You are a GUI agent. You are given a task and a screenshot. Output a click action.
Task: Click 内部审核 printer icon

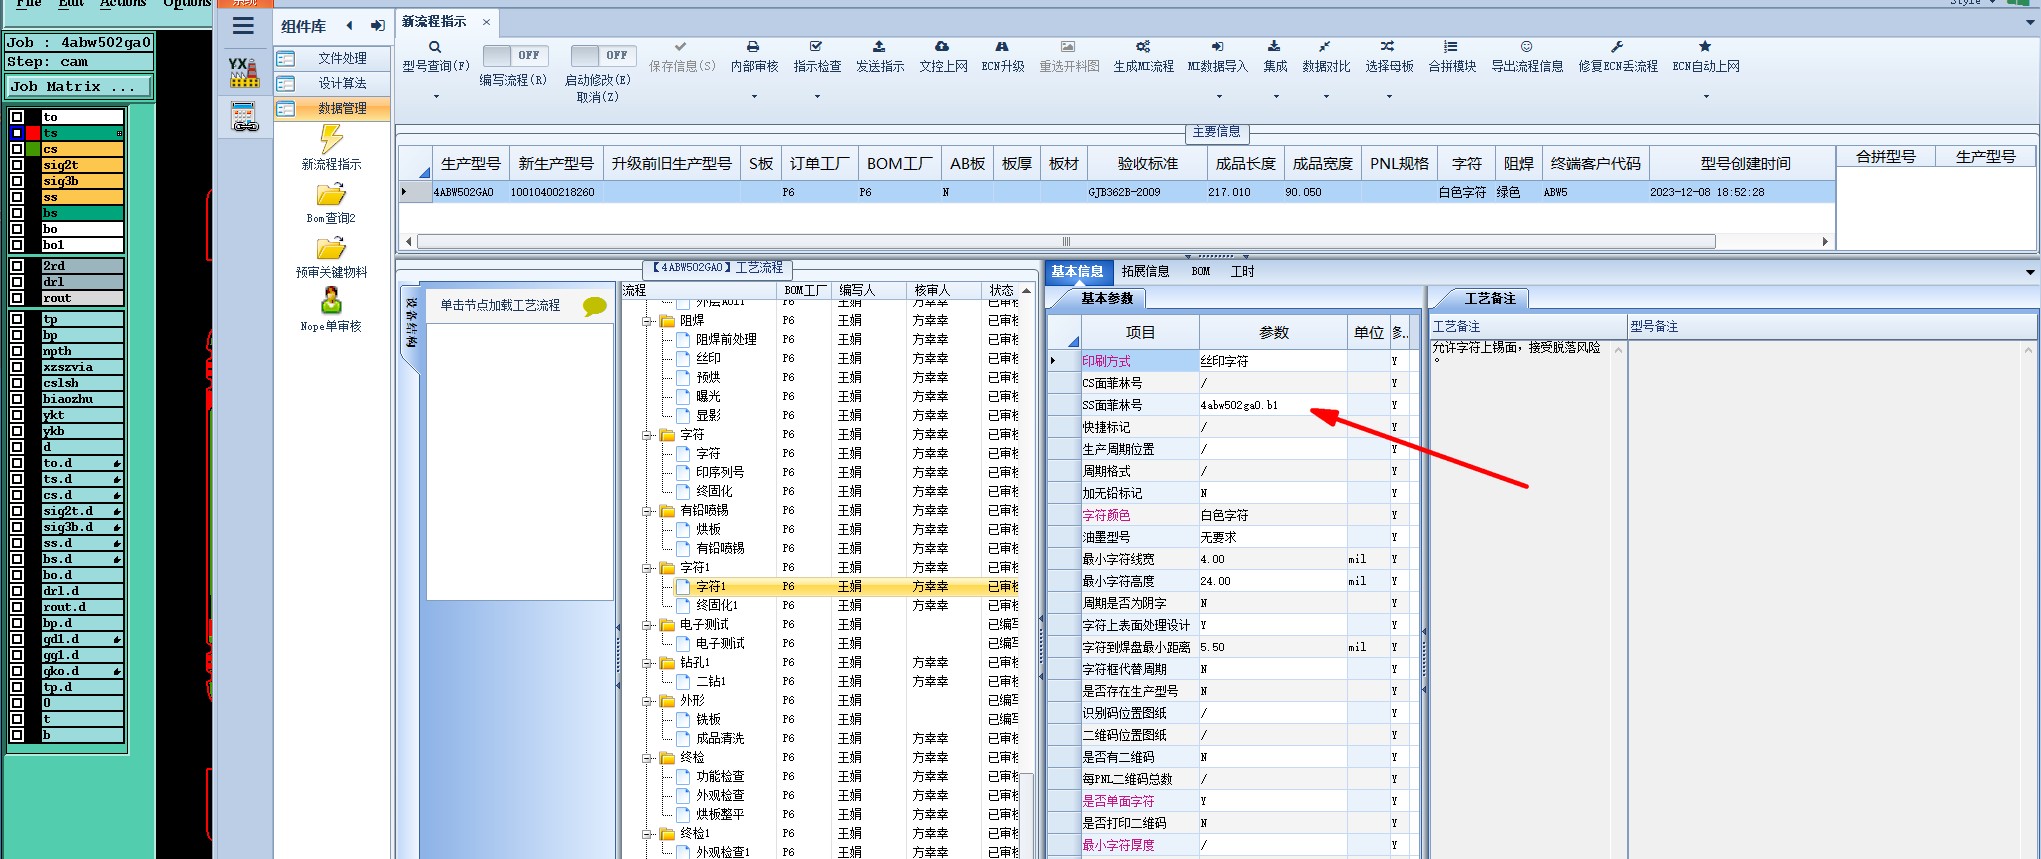click(753, 47)
